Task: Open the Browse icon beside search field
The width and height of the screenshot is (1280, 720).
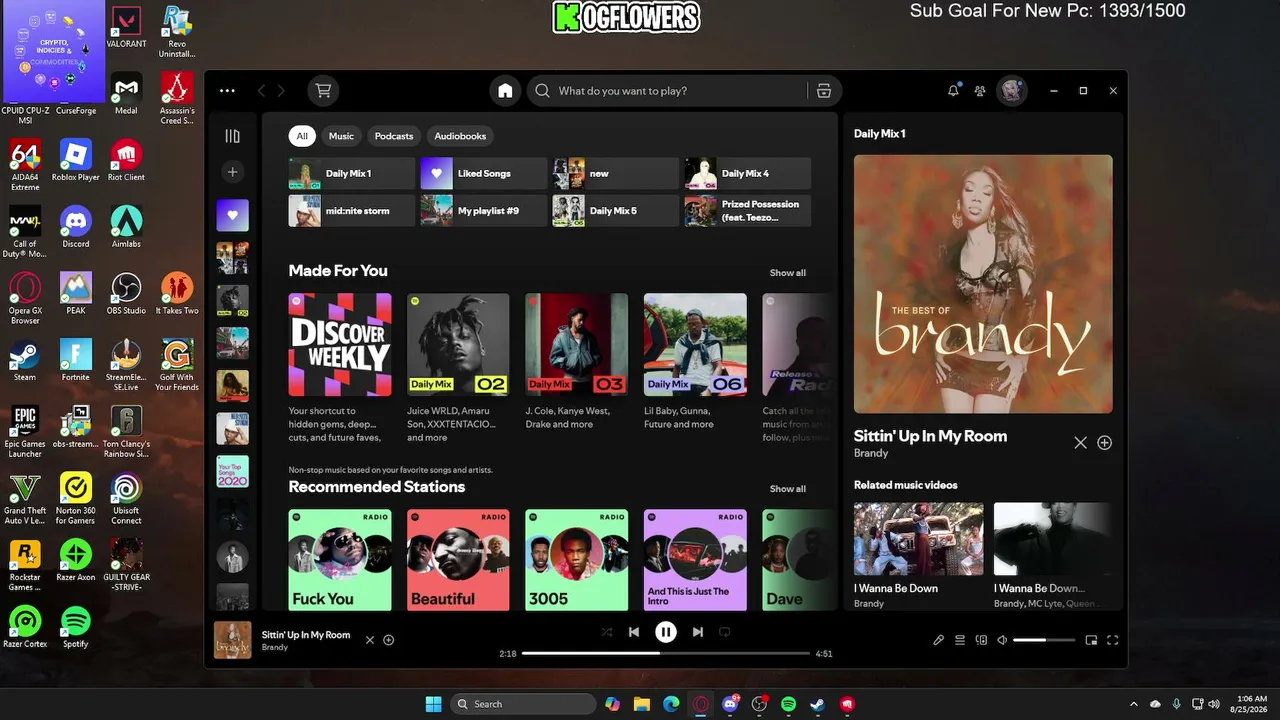Action: (824, 91)
